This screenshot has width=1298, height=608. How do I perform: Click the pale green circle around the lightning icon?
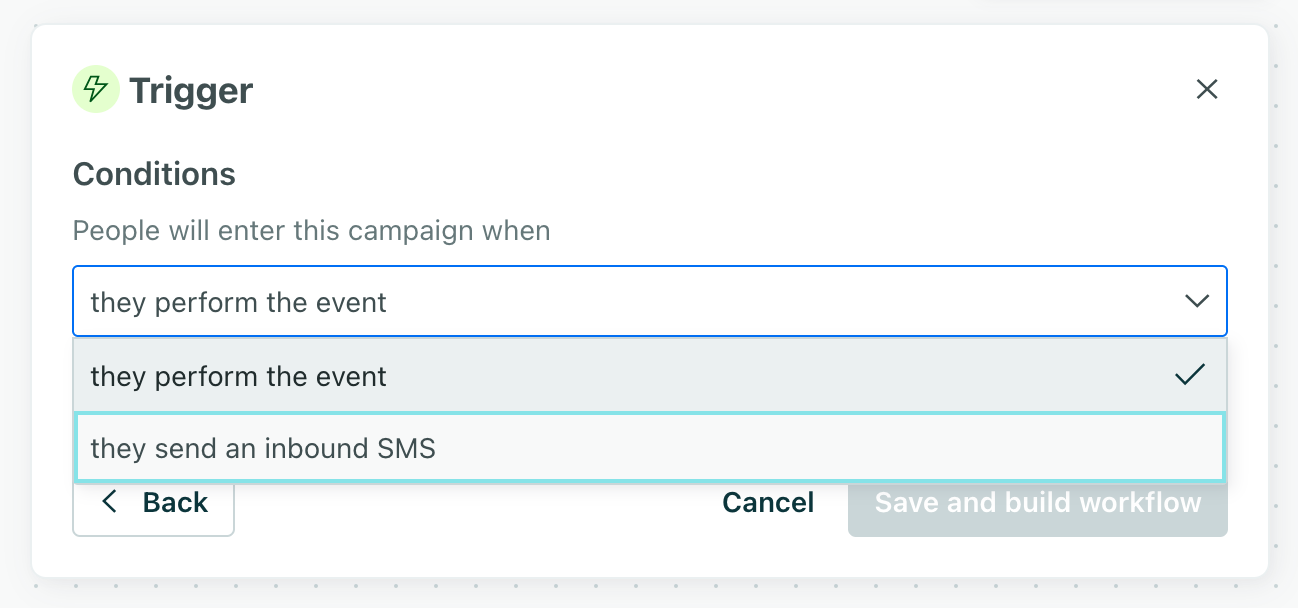coord(95,89)
